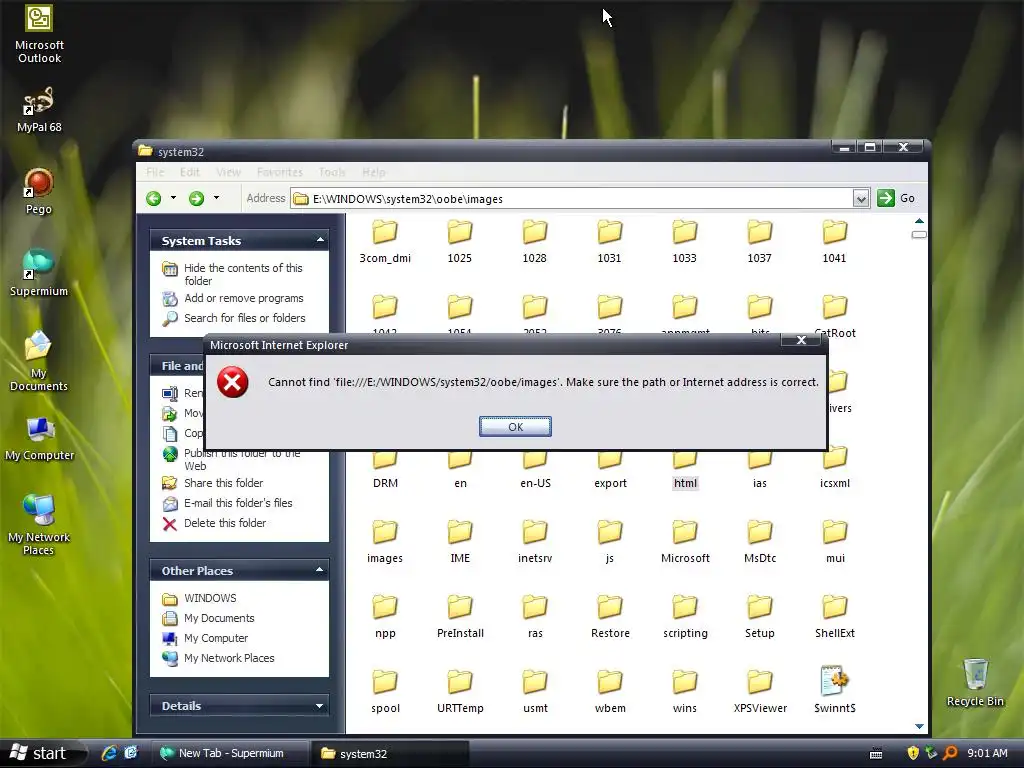Select the html folder
Screen dimensions: 1024x768
pyautogui.click(x=685, y=472)
